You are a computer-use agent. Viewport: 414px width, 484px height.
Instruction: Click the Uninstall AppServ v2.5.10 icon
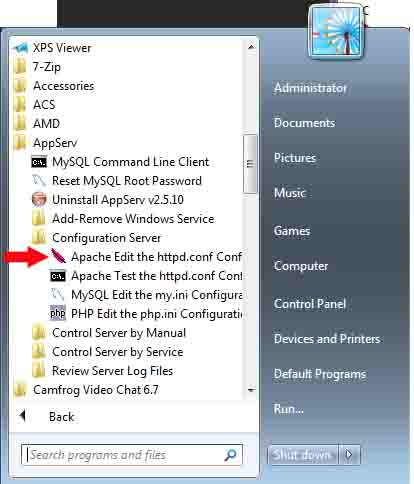pyautogui.click(x=39, y=199)
